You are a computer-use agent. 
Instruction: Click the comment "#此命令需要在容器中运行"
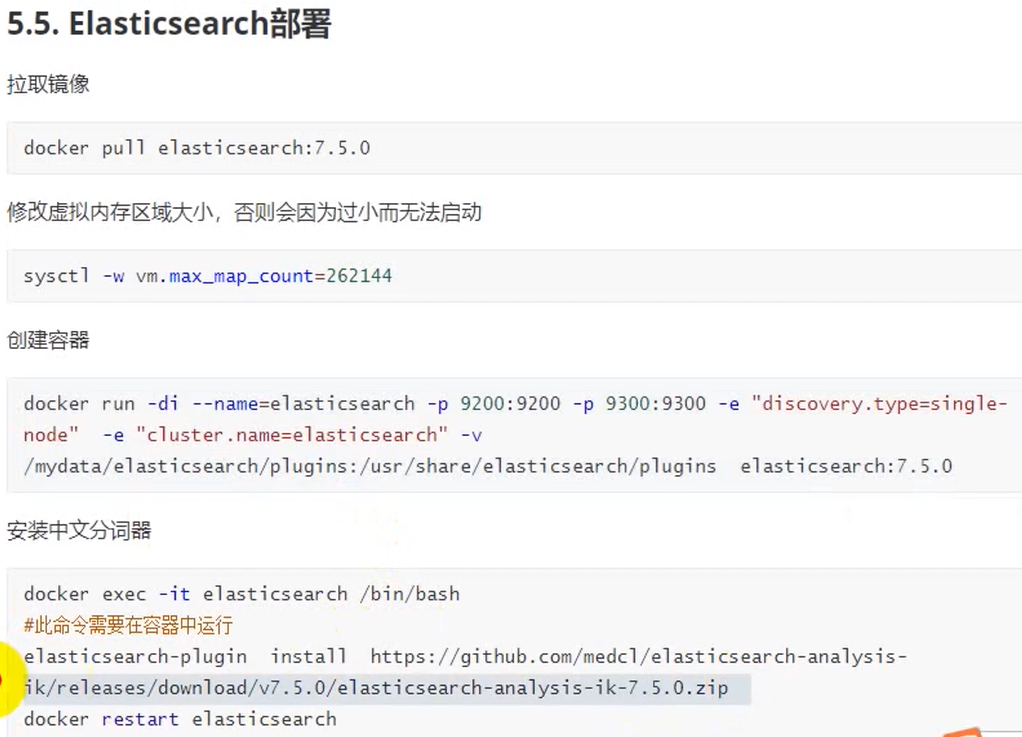point(128,626)
